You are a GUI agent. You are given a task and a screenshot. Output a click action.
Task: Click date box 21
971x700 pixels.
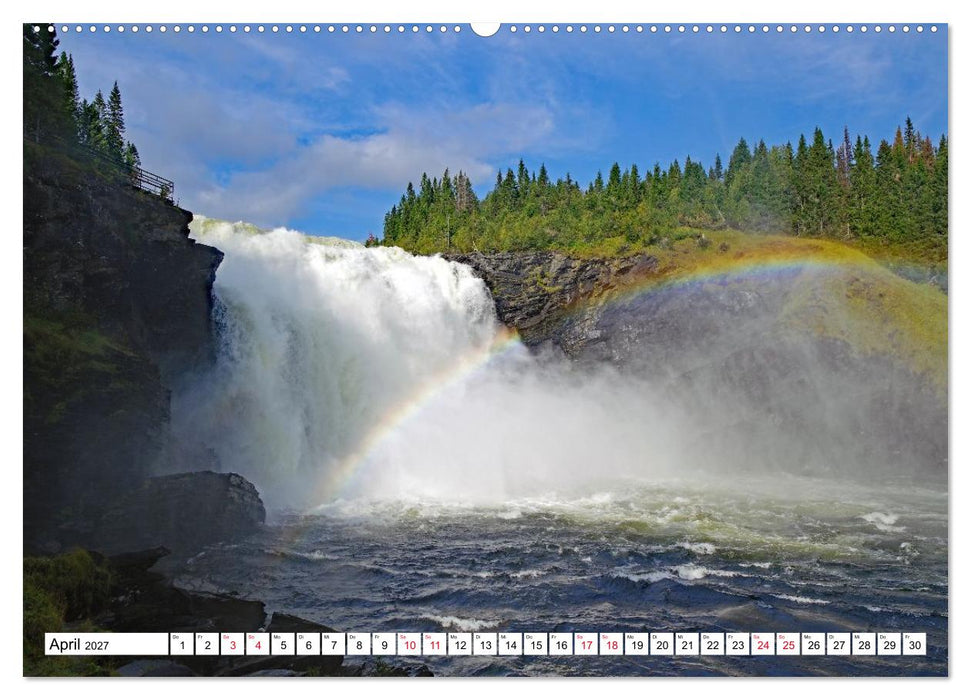(x=687, y=644)
